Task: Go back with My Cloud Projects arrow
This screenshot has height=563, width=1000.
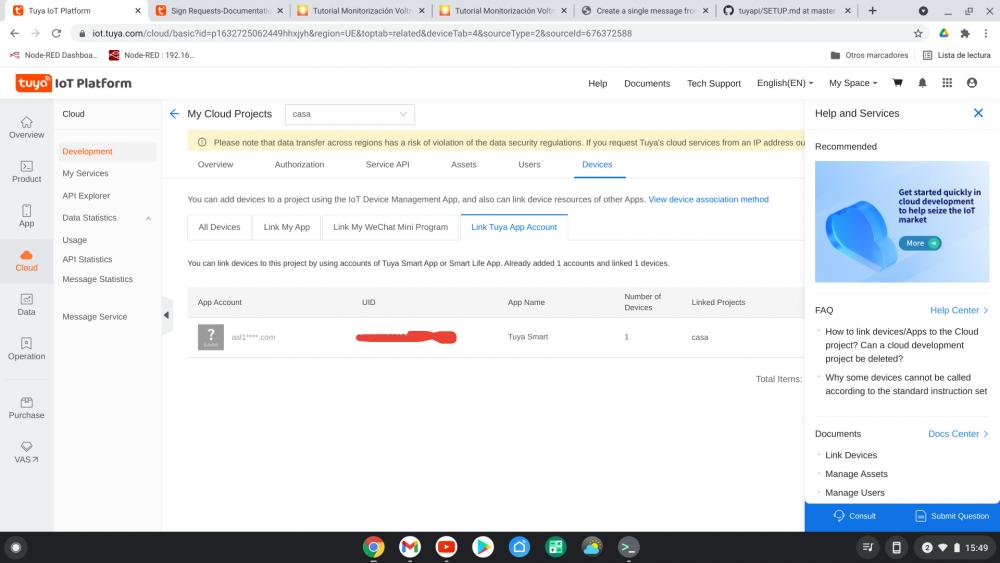Action: 174,113
